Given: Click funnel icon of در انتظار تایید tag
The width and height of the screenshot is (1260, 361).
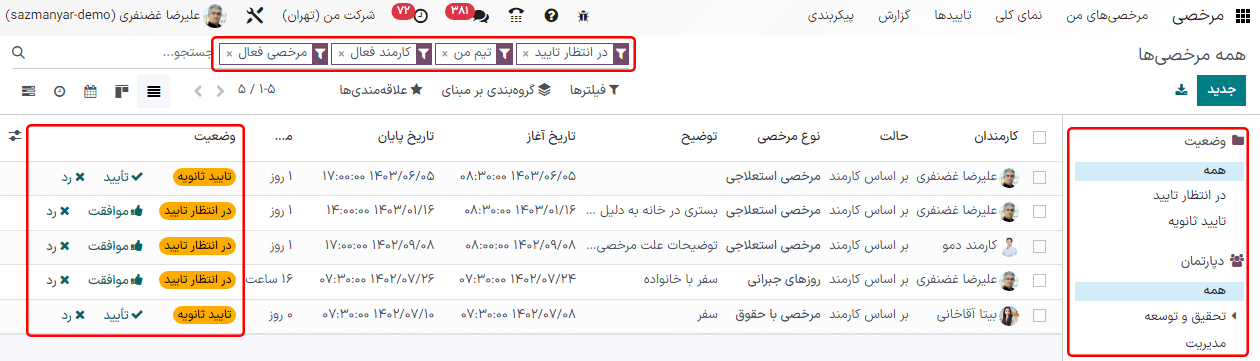Looking at the screenshot, I should pos(621,54).
